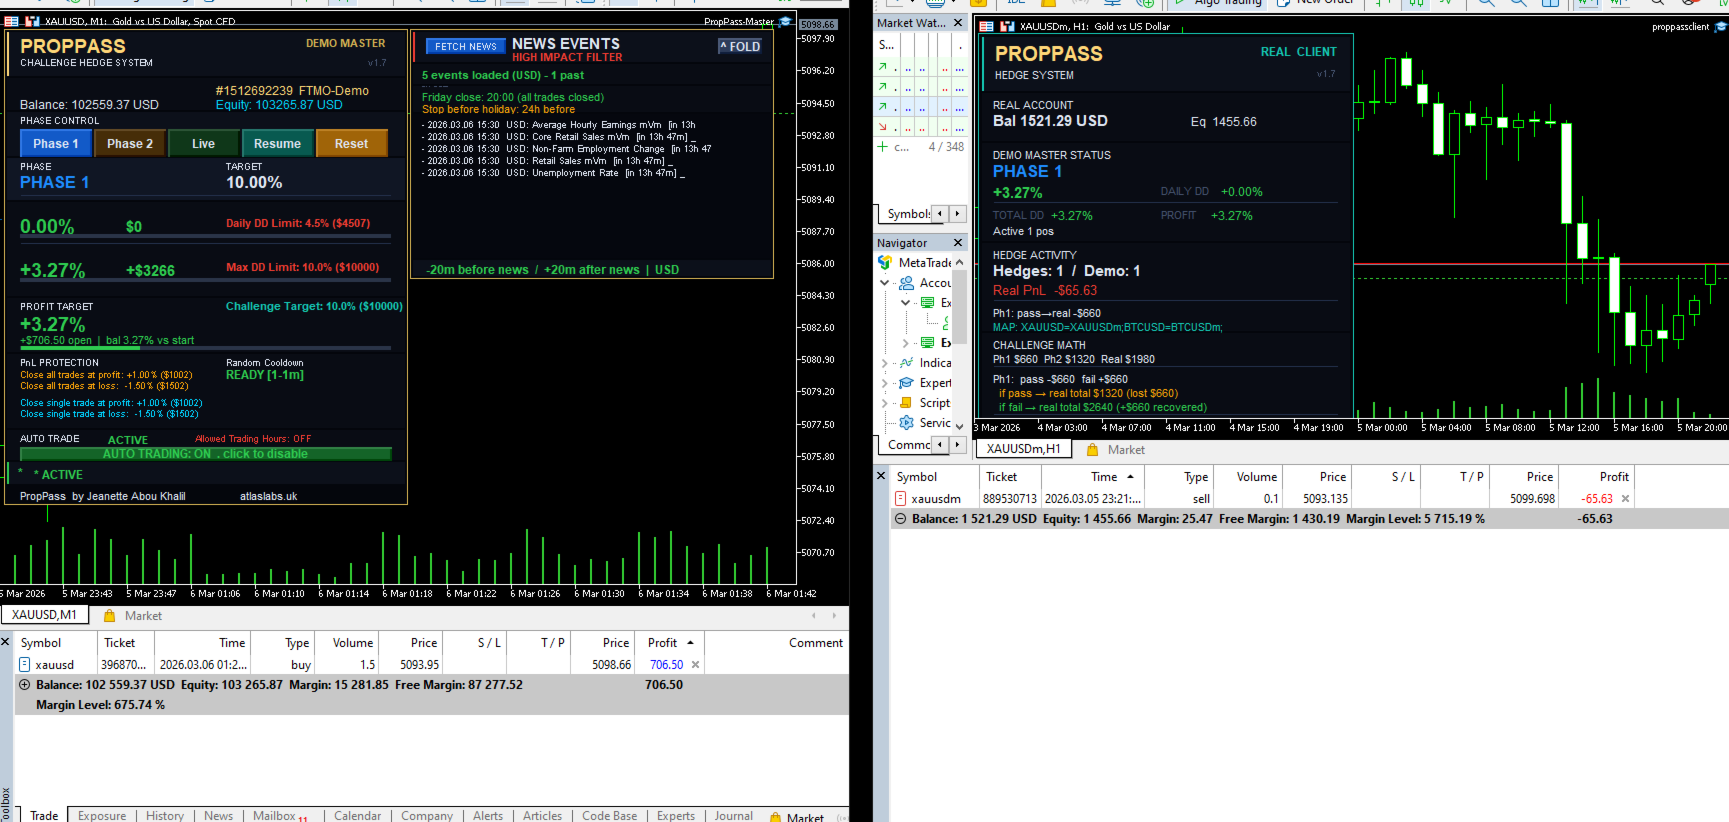Click the 5098.66 current price label on the price scale
The width and height of the screenshot is (1729, 822).
818,25
